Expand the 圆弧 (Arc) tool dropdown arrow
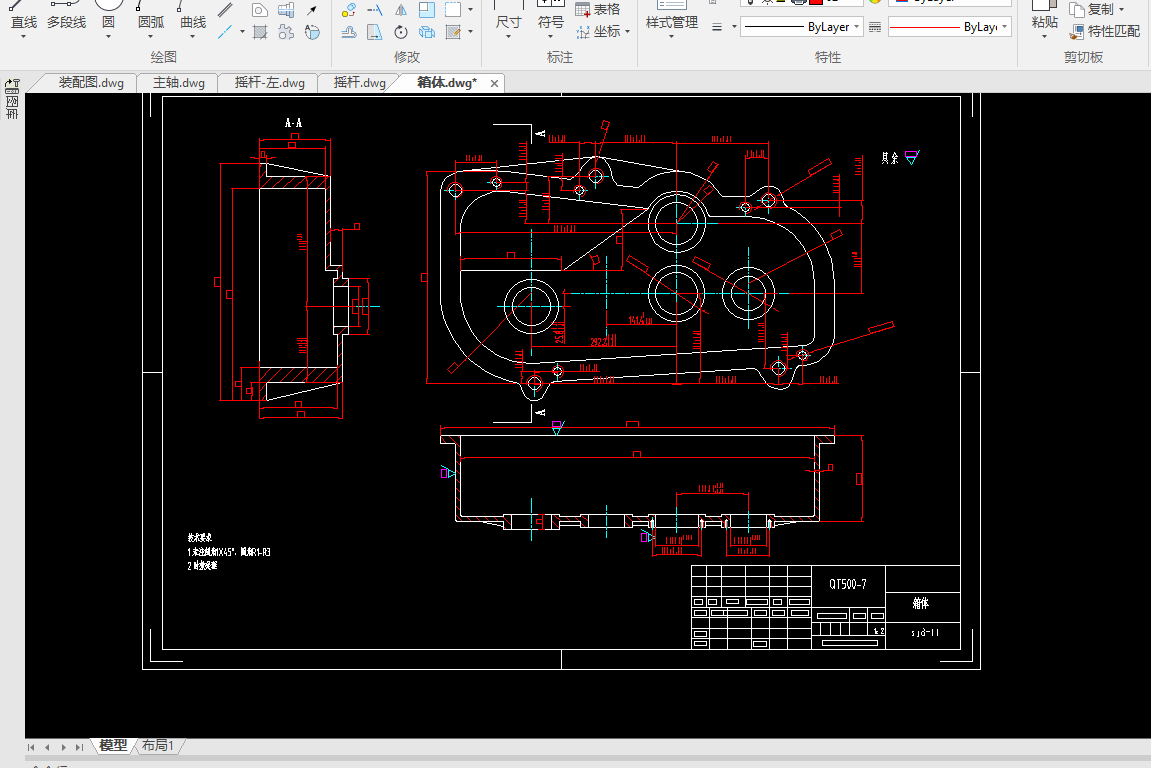This screenshot has height=768, width=1151. click(152, 38)
